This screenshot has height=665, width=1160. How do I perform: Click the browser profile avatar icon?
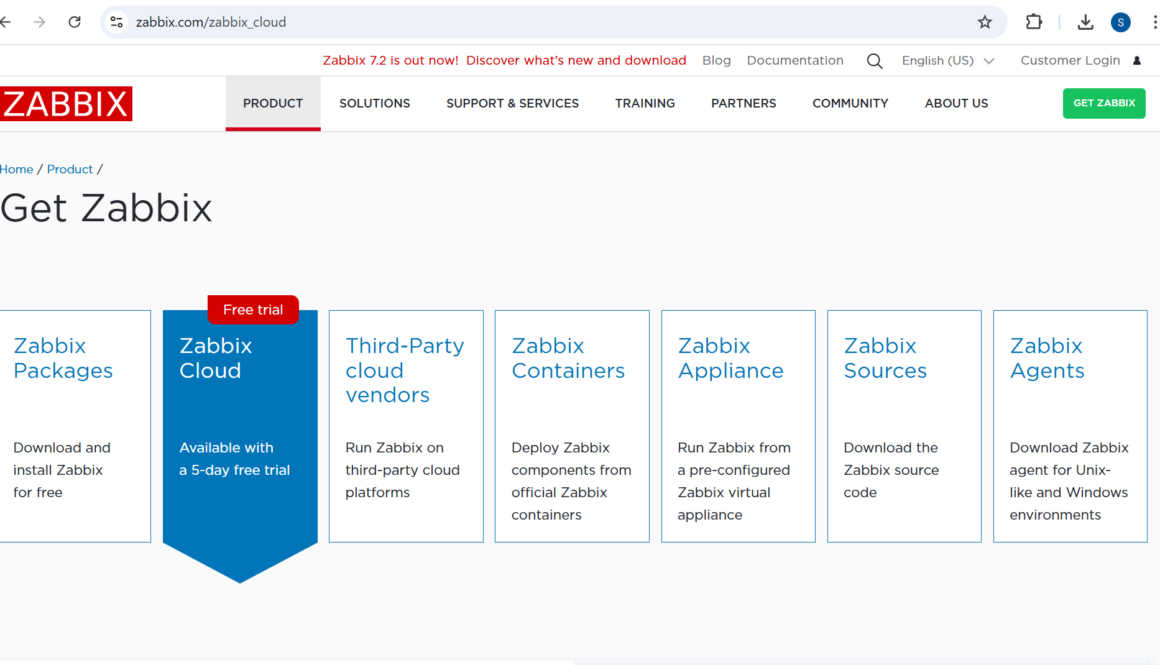pos(1120,21)
